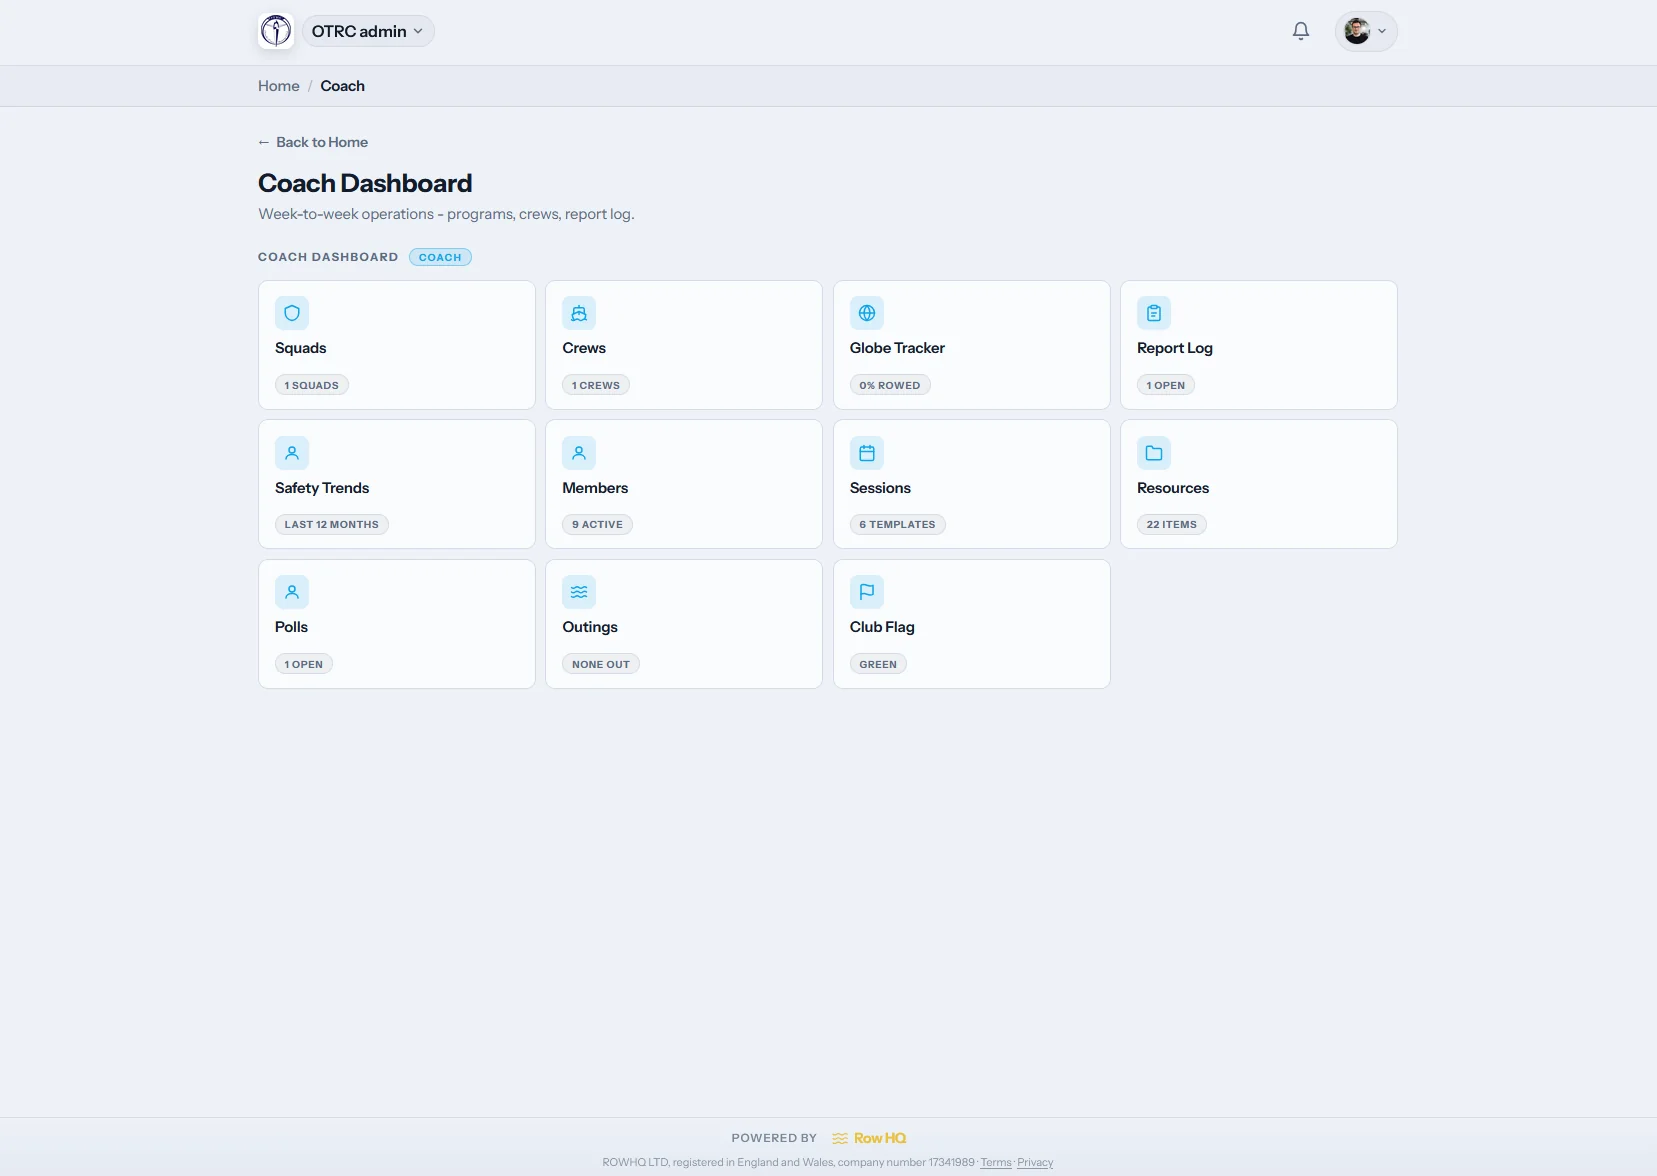Click Back to Home link
The width and height of the screenshot is (1657, 1176).
pyautogui.click(x=313, y=142)
